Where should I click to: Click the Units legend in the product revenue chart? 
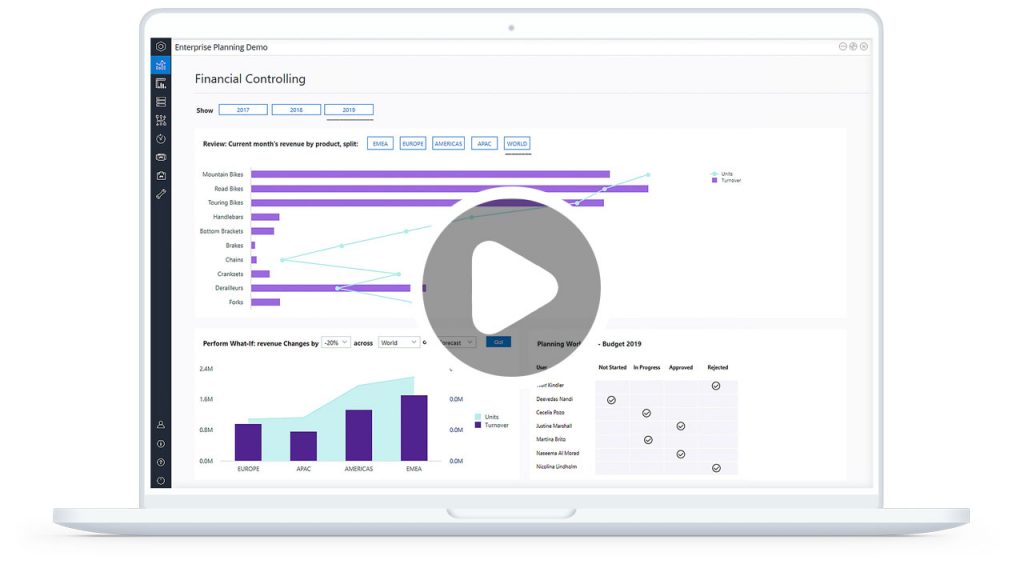click(x=722, y=174)
